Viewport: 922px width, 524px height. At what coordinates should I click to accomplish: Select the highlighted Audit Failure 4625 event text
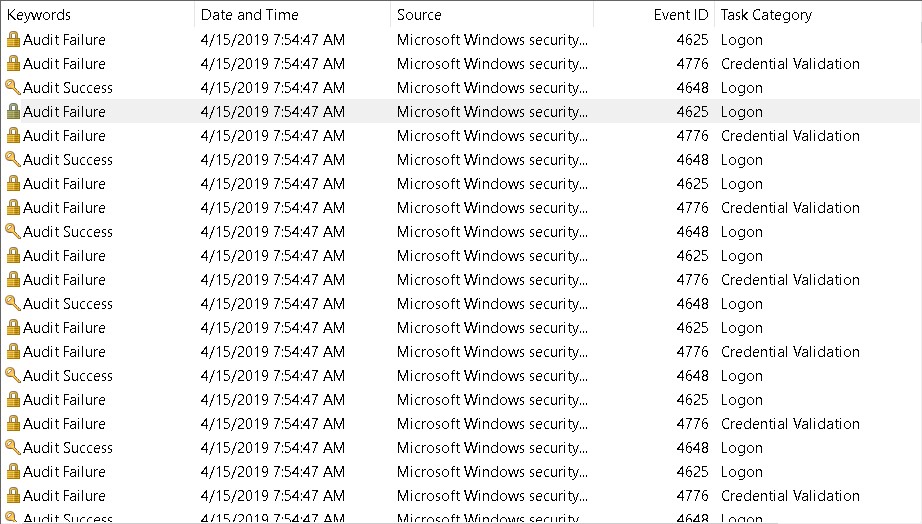click(x=64, y=112)
